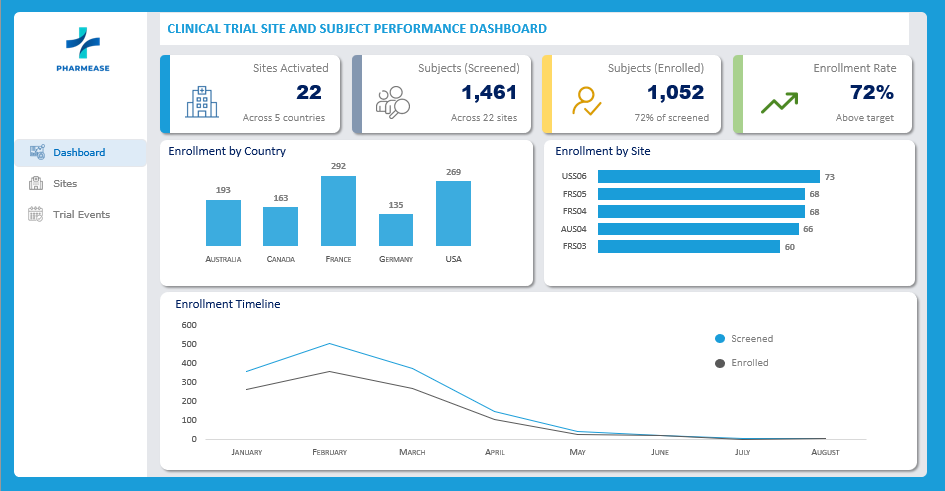Click the Trial Events calendar icon
This screenshot has width=945, height=491.
(x=37, y=214)
